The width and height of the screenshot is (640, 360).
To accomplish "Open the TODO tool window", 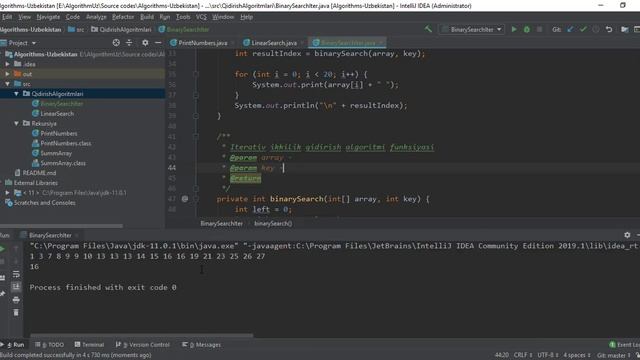I will click(x=49, y=345).
